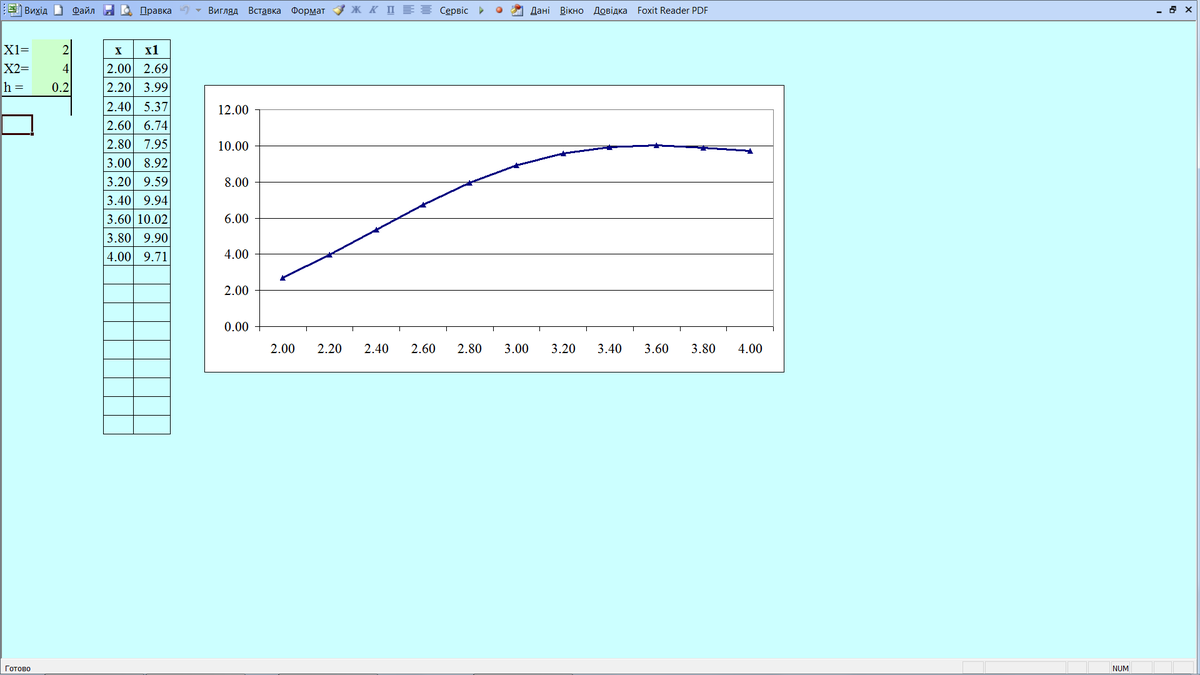The width and height of the screenshot is (1200, 675).
Task: Select x column cell 3.00 in table
Action: pyautogui.click(x=118, y=162)
